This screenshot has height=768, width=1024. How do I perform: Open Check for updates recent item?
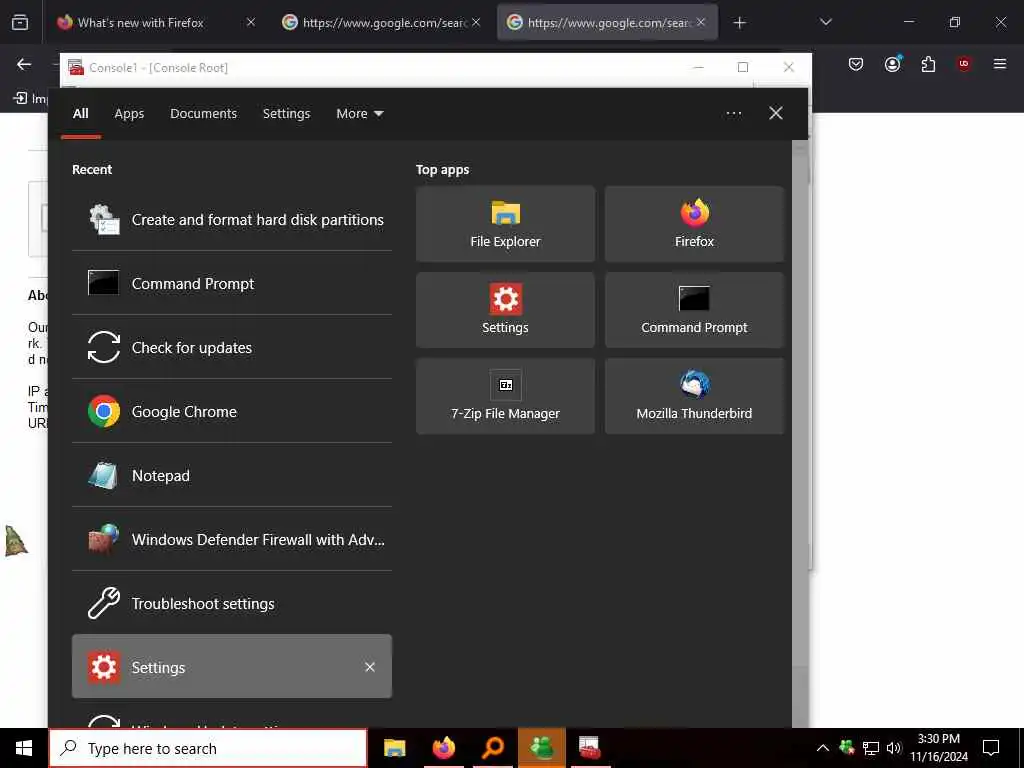[x=232, y=348]
